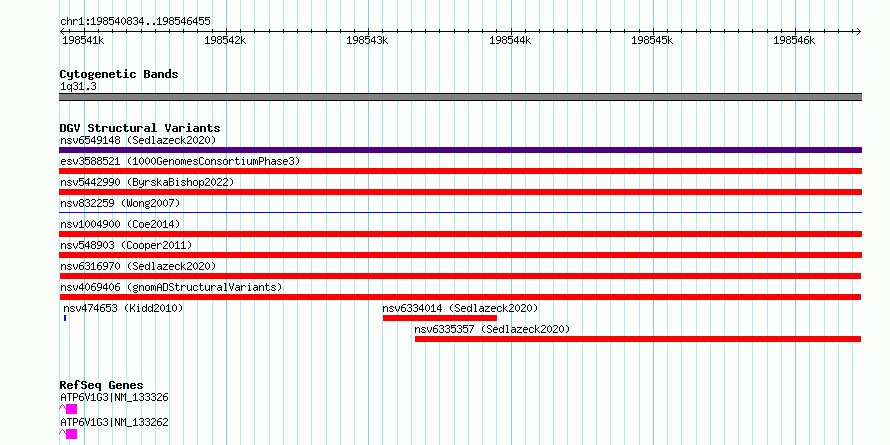The height and width of the screenshot is (445, 890).
Task: Click the nsv6335357 (Sedlazeck2020) red bar
Action: point(638,339)
